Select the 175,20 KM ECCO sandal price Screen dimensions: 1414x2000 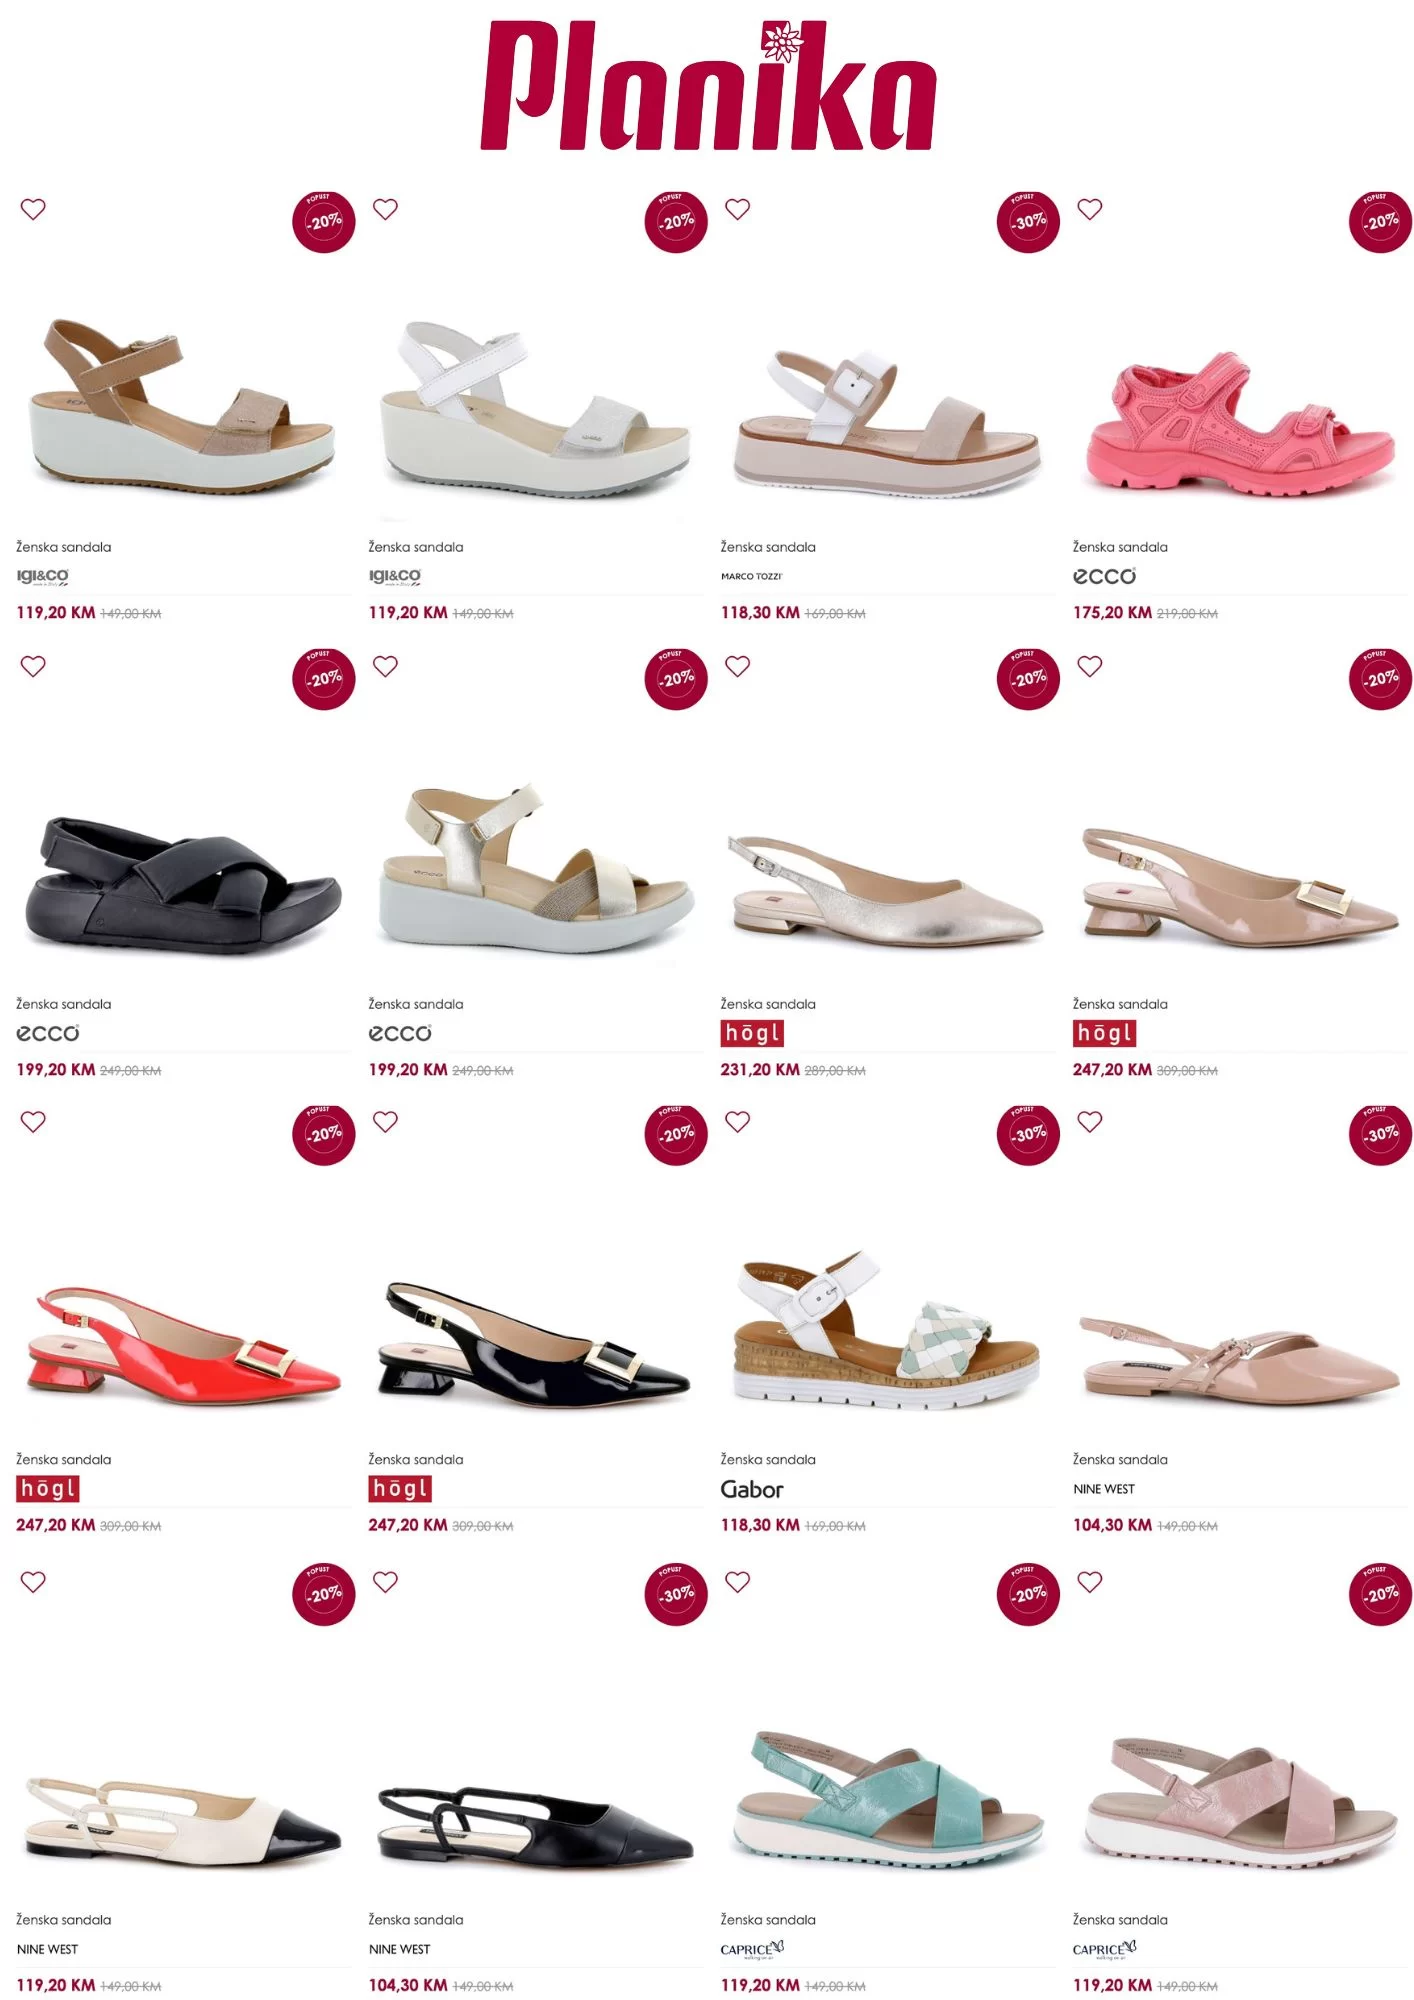coord(1112,612)
